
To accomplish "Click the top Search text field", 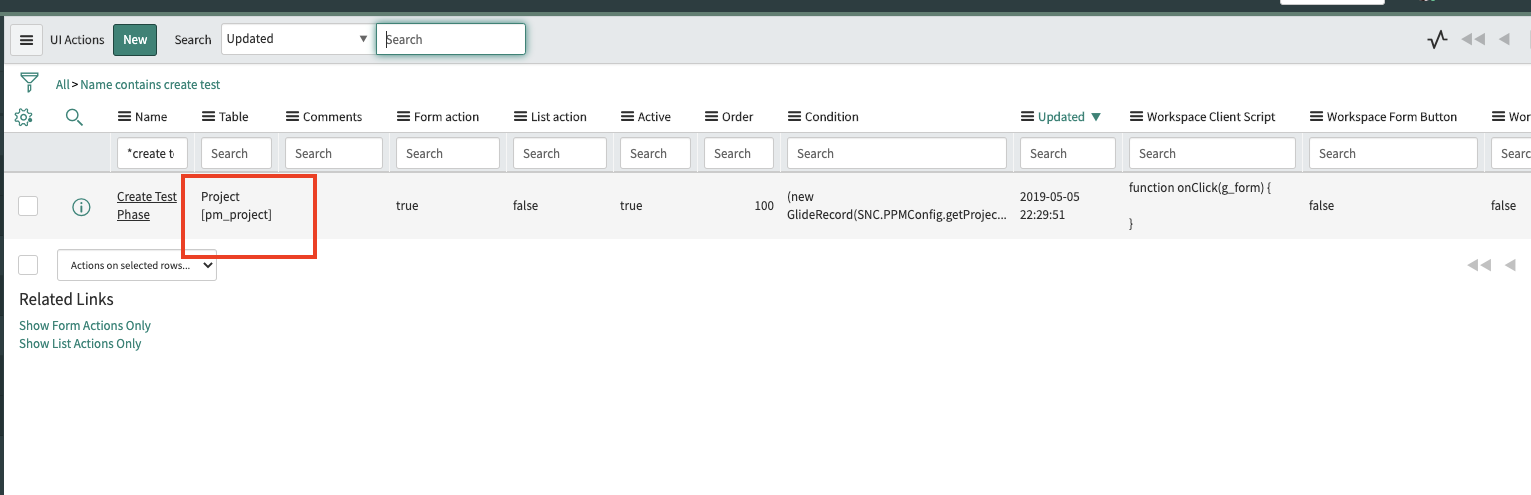I will pos(451,40).
